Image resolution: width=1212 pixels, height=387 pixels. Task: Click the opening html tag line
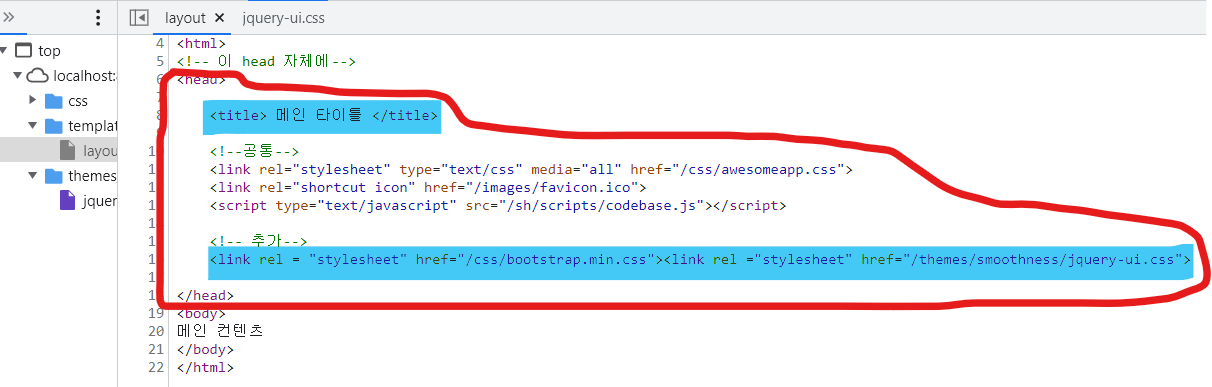click(x=201, y=43)
